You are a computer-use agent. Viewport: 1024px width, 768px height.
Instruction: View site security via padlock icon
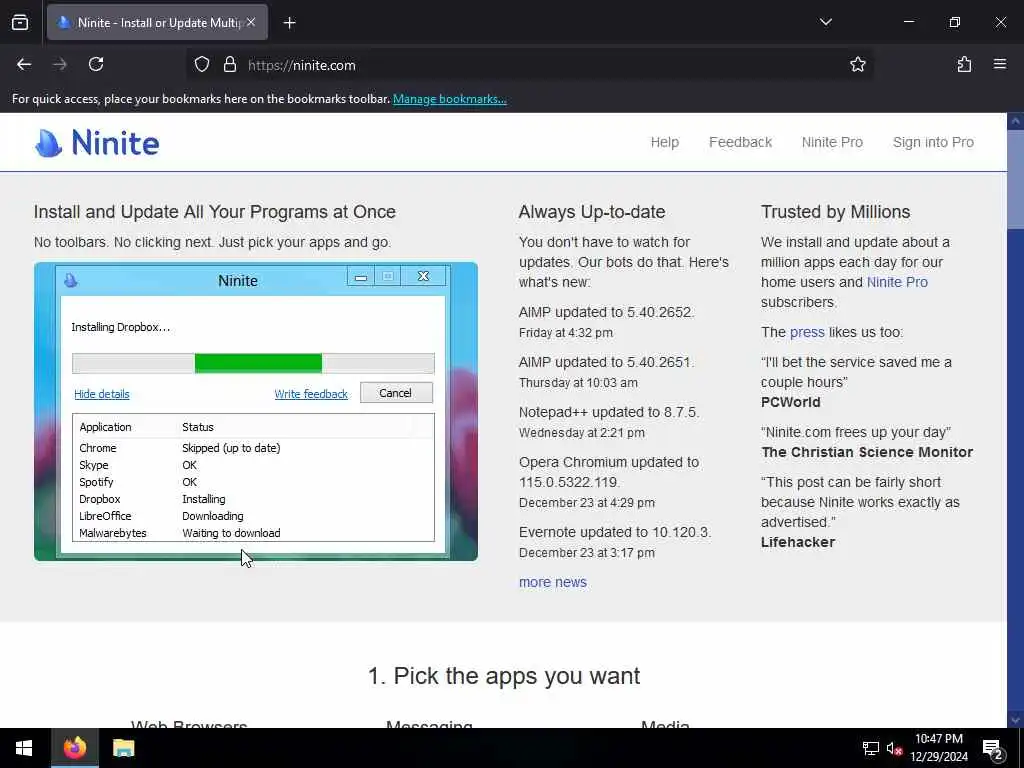tap(229, 65)
